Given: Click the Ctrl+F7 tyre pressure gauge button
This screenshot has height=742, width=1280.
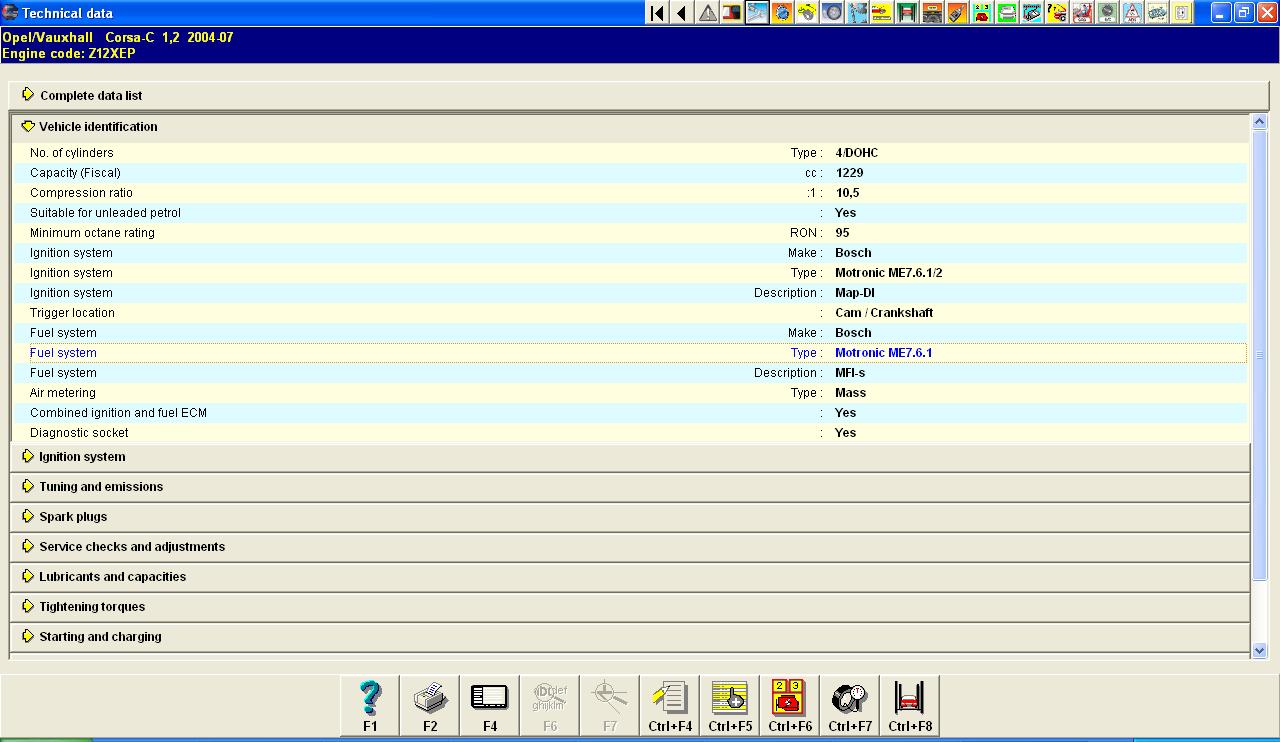Looking at the screenshot, I should (x=850, y=706).
